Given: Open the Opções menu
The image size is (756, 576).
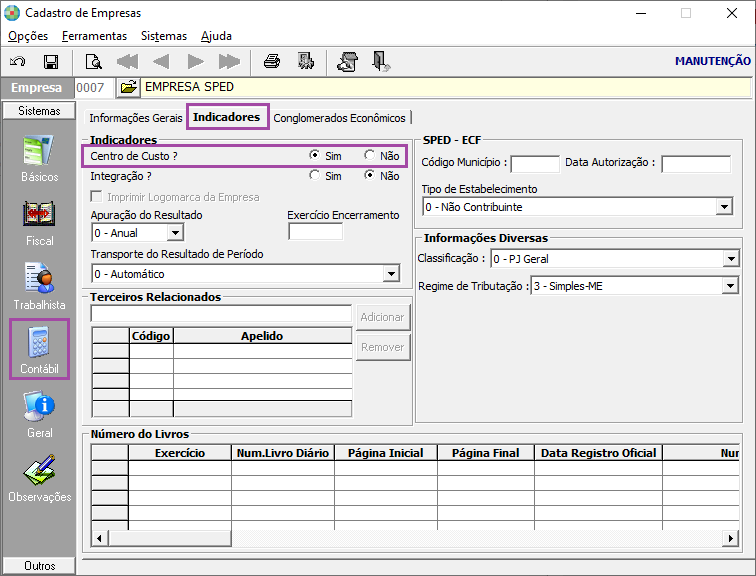Looking at the screenshot, I should pos(28,36).
